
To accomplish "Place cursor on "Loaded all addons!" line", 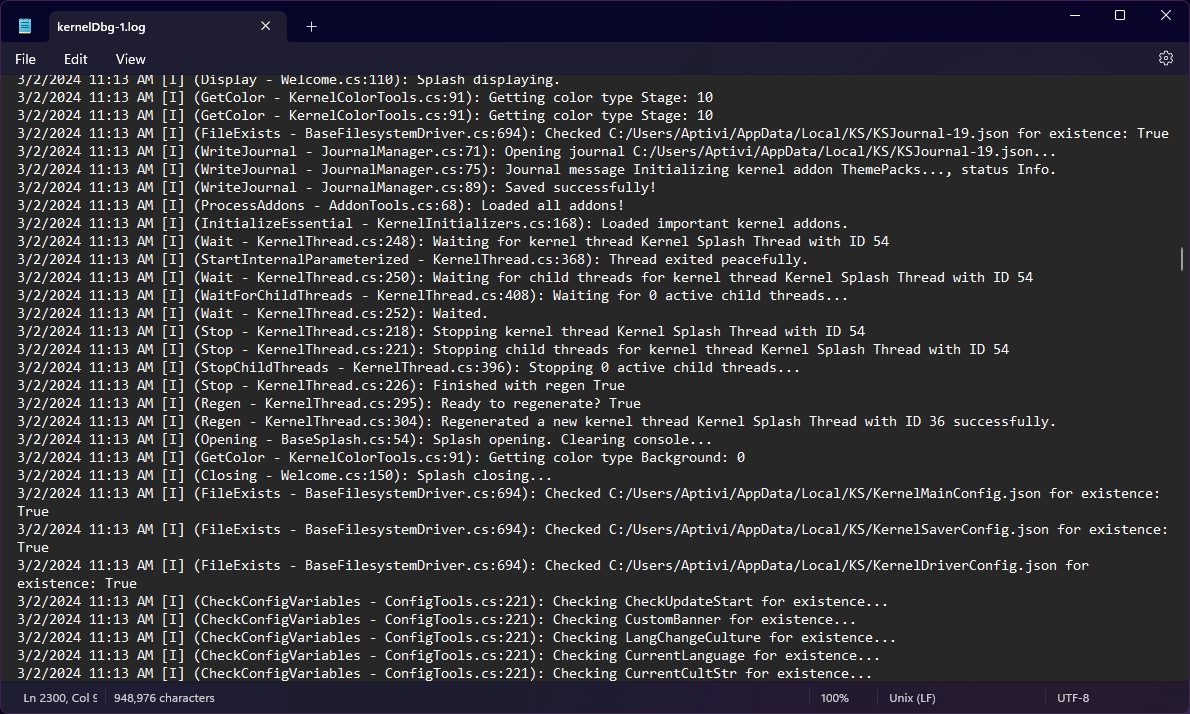I will [x=560, y=206].
